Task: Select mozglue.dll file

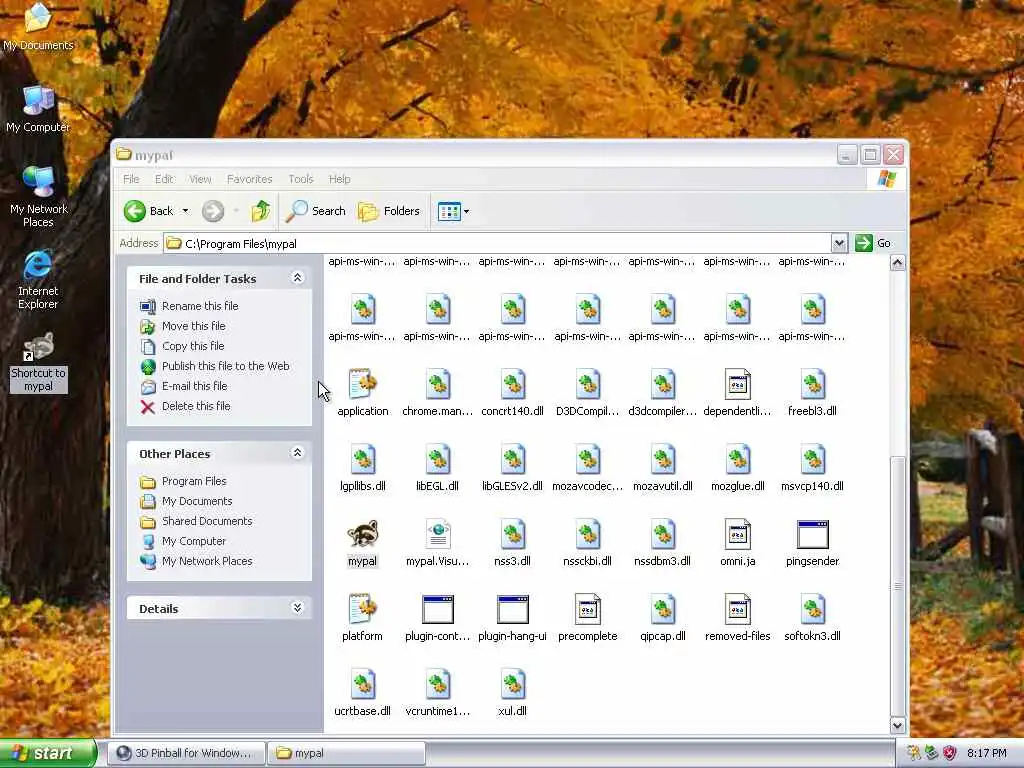Action: click(x=738, y=459)
